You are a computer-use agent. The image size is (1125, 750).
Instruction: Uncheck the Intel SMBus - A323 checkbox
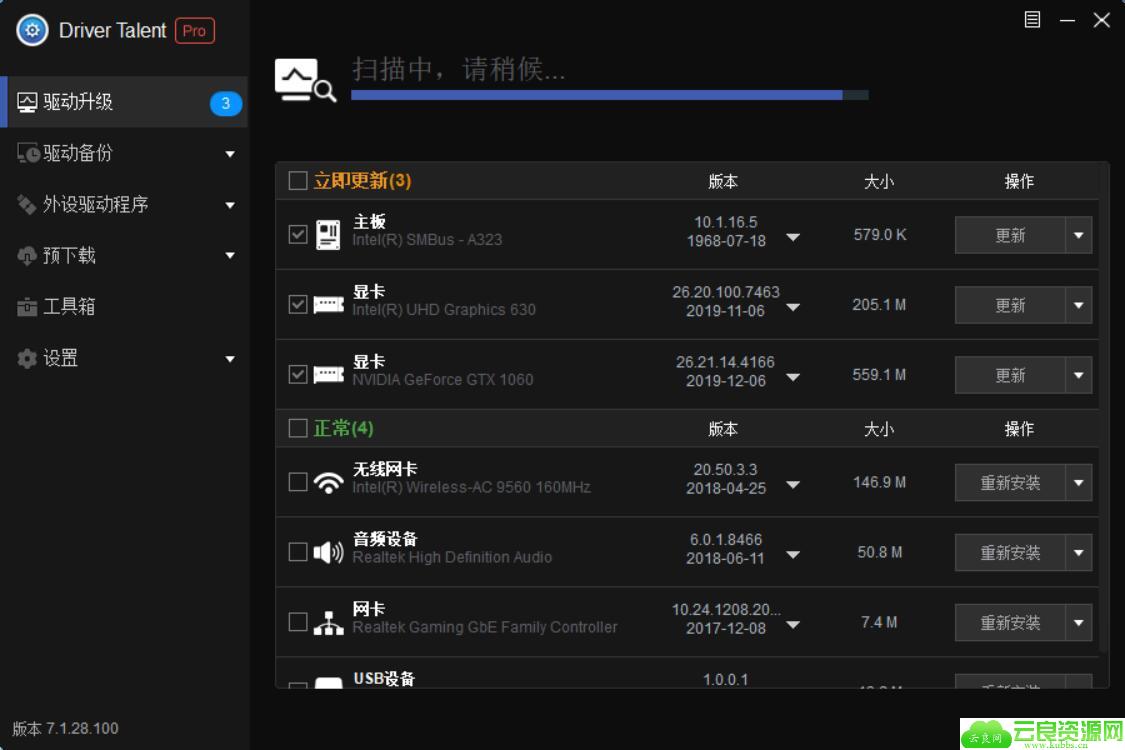pos(298,235)
